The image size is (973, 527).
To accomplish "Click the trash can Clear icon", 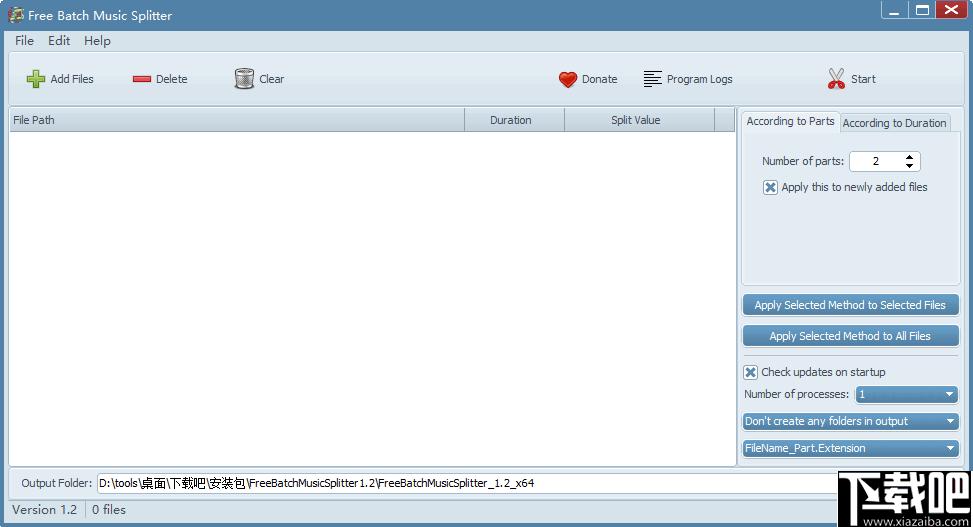I will pyautogui.click(x=244, y=79).
